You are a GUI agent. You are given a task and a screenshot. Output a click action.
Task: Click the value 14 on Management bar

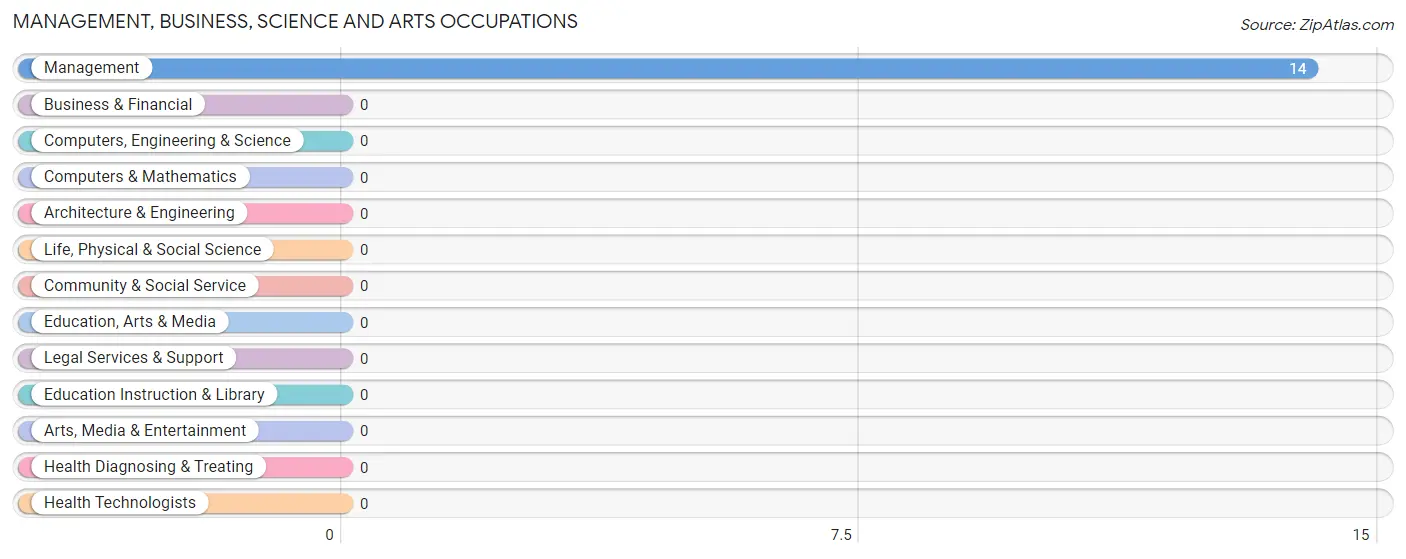coord(1298,69)
